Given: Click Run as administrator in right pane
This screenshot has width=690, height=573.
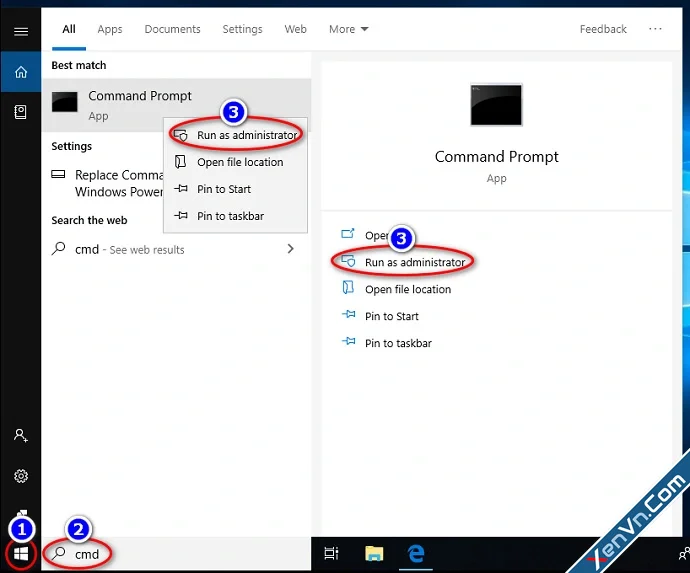Looking at the screenshot, I should [404, 262].
